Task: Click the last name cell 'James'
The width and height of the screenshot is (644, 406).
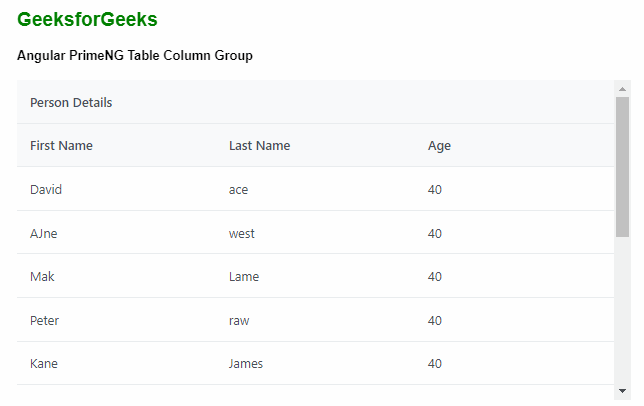Action: click(x=246, y=364)
